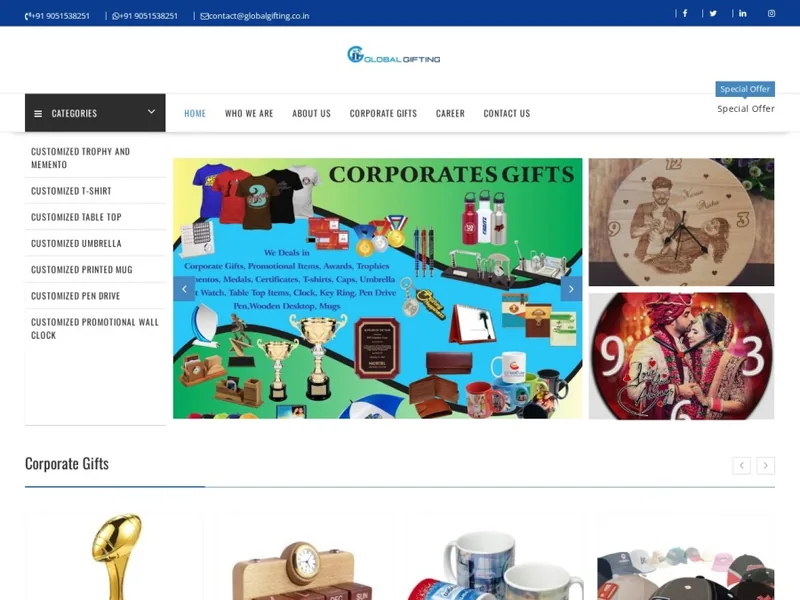This screenshot has height=600, width=800.
Task: Select Customized Trophy and Memento category
Action: (x=95, y=158)
